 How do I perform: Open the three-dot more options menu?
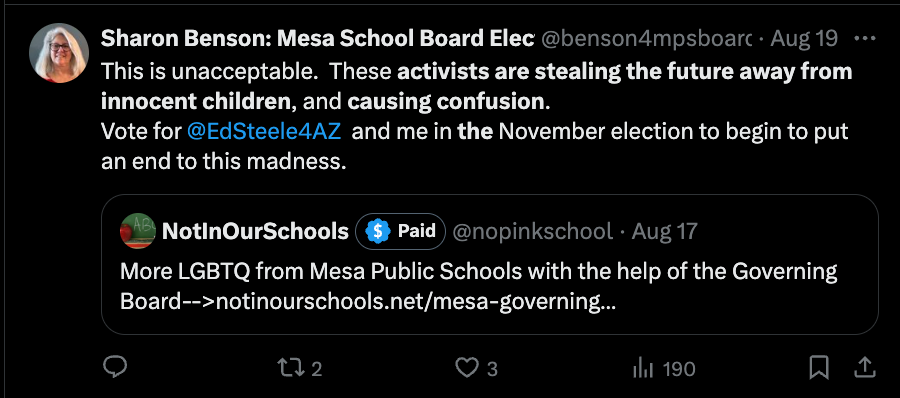click(x=864, y=38)
